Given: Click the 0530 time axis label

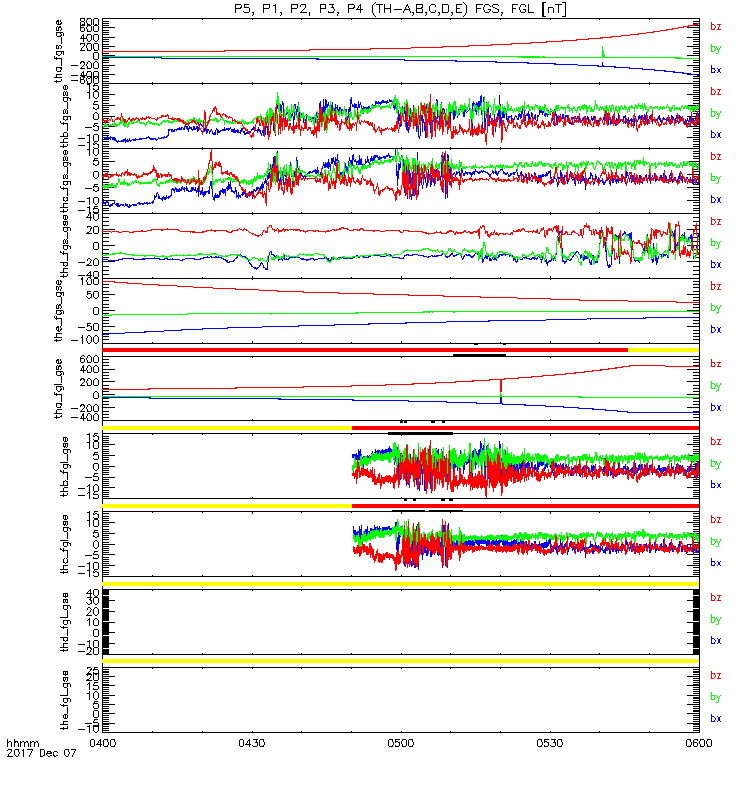Looking at the screenshot, I should [550, 743].
